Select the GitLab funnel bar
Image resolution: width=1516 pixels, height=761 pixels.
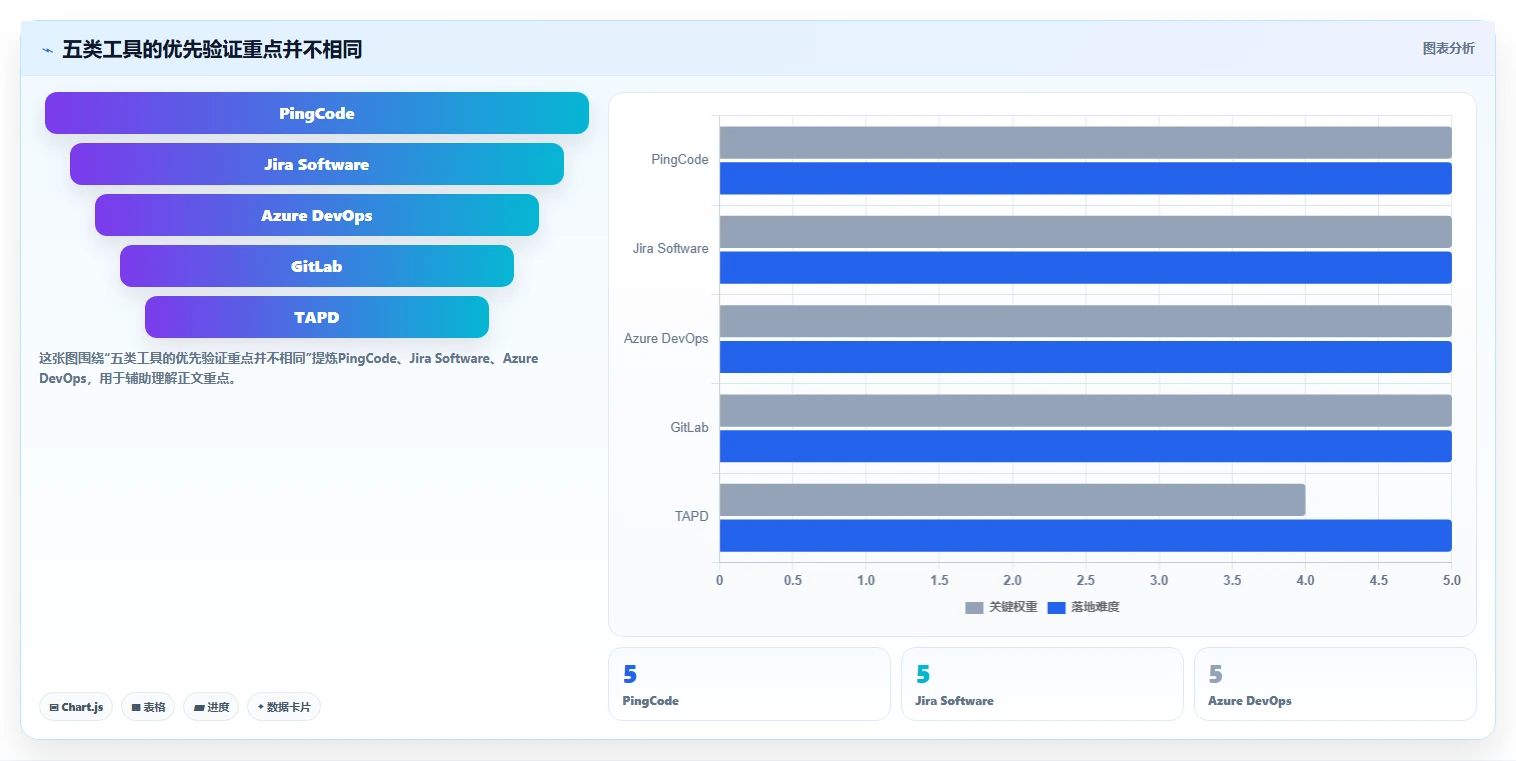coord(317,266)
